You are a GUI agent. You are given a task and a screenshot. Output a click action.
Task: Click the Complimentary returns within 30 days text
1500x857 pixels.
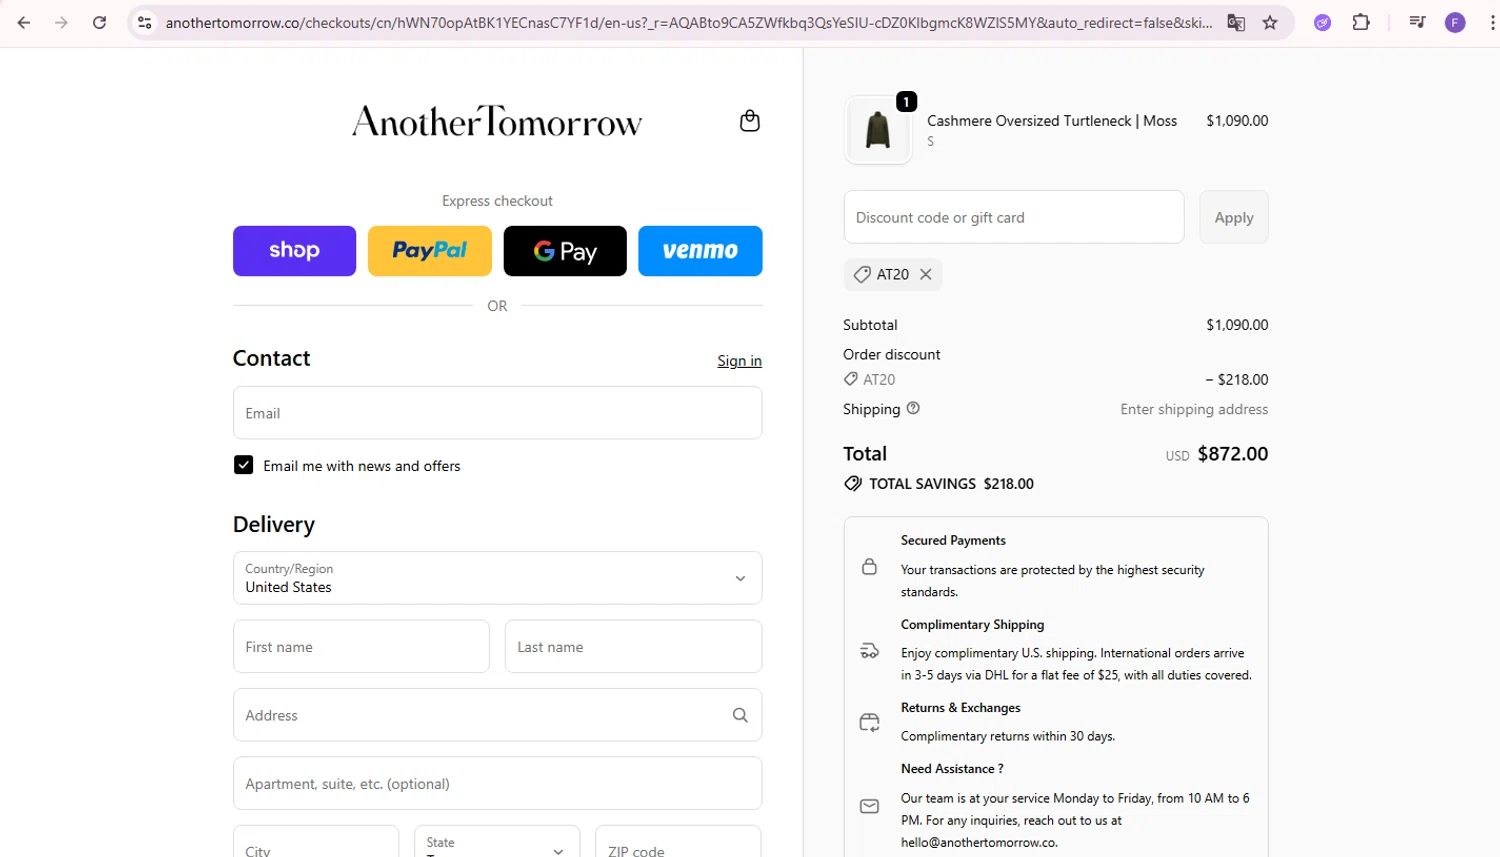coord(1008,736)
